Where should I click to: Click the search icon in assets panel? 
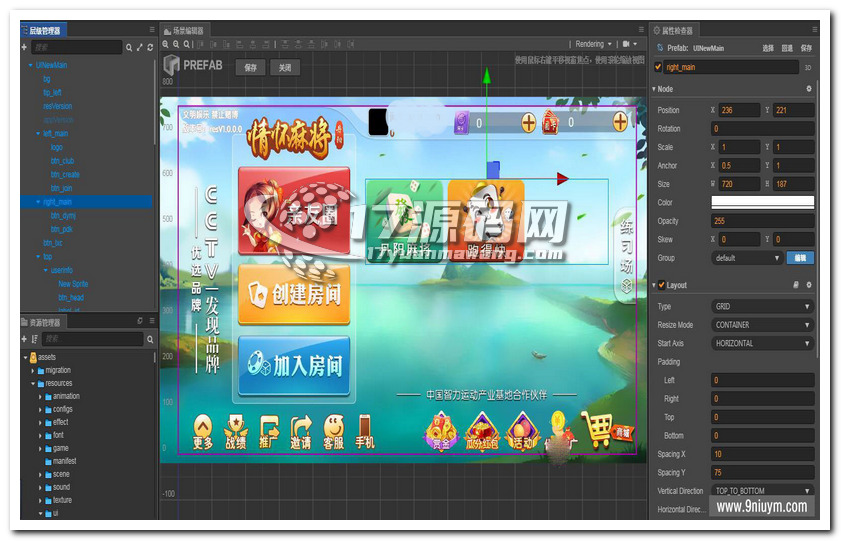[150, 339]
